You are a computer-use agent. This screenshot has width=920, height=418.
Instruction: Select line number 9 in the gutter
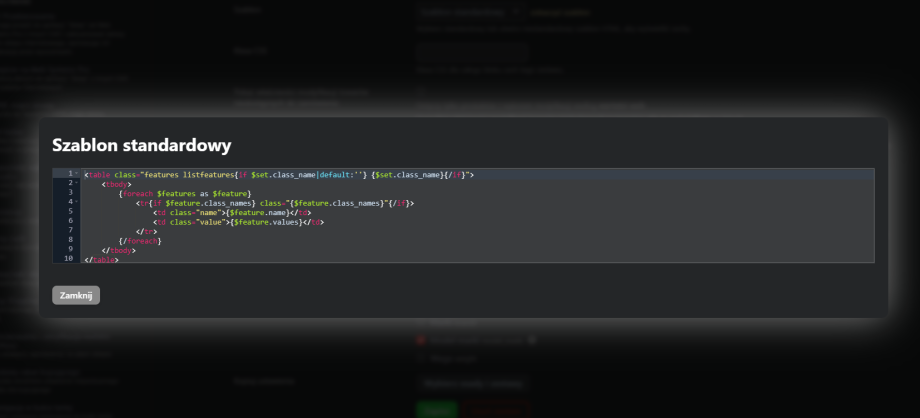coord(69,249)
